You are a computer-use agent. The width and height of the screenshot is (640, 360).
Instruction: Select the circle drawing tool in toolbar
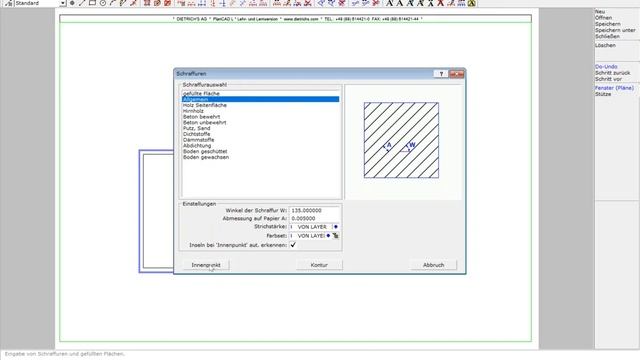coord(102,3)
